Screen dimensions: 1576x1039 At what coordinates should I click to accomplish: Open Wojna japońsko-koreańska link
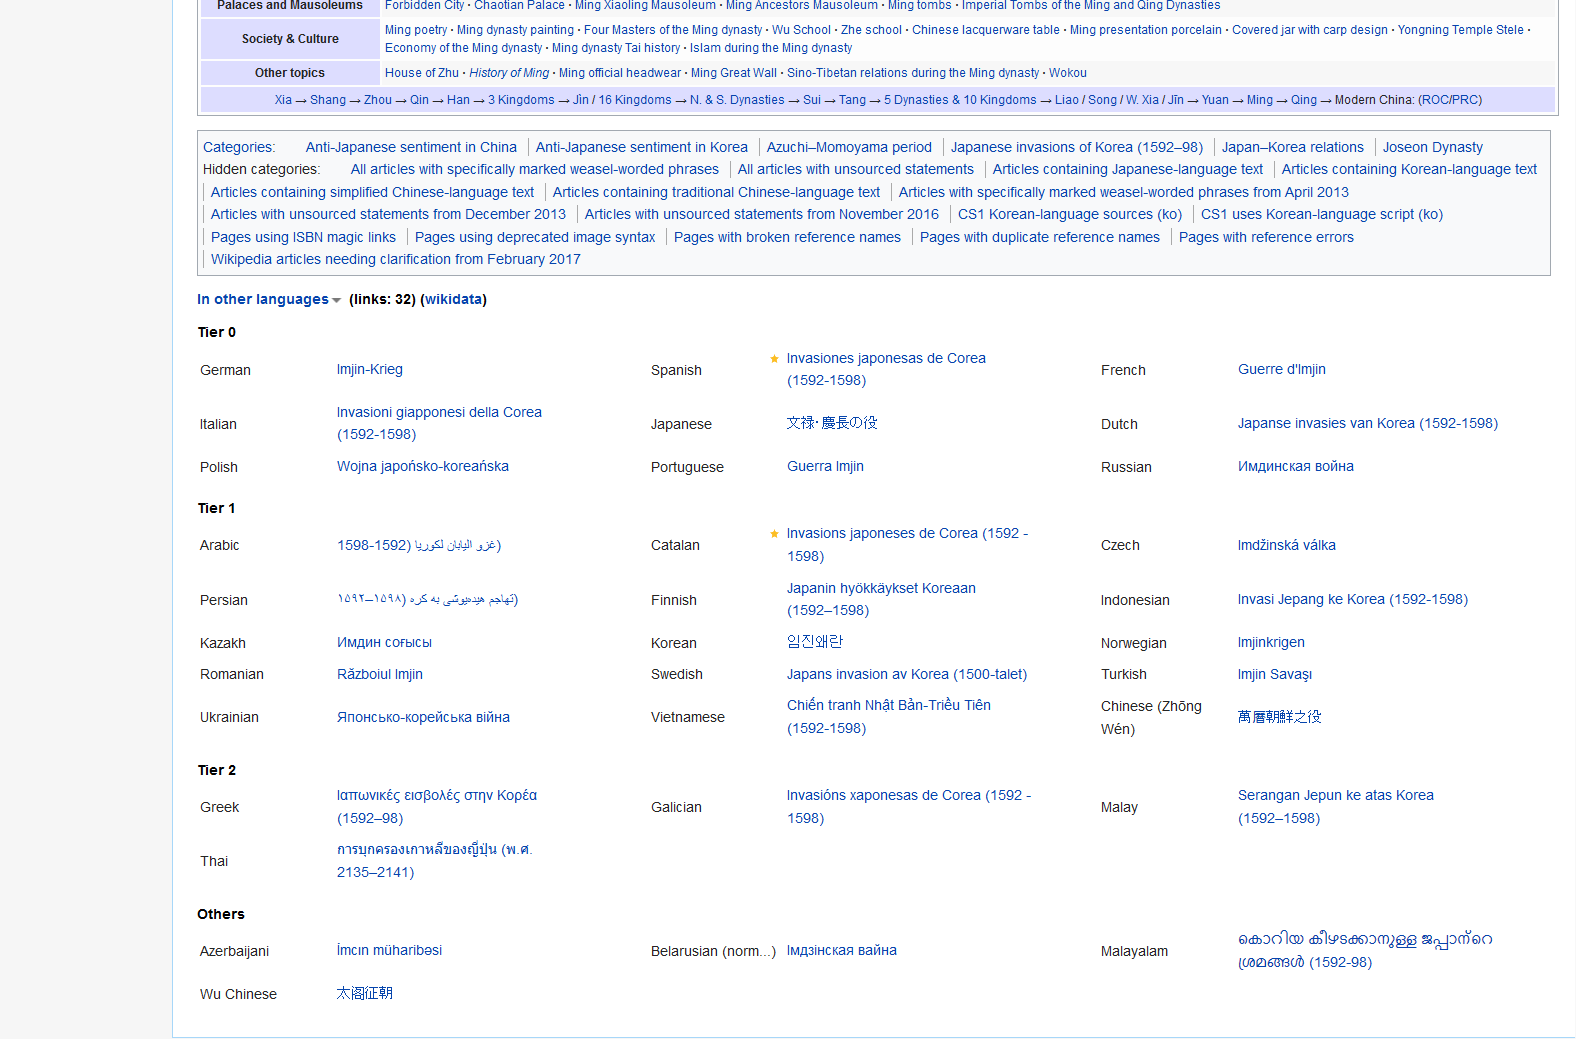[423, 466]
